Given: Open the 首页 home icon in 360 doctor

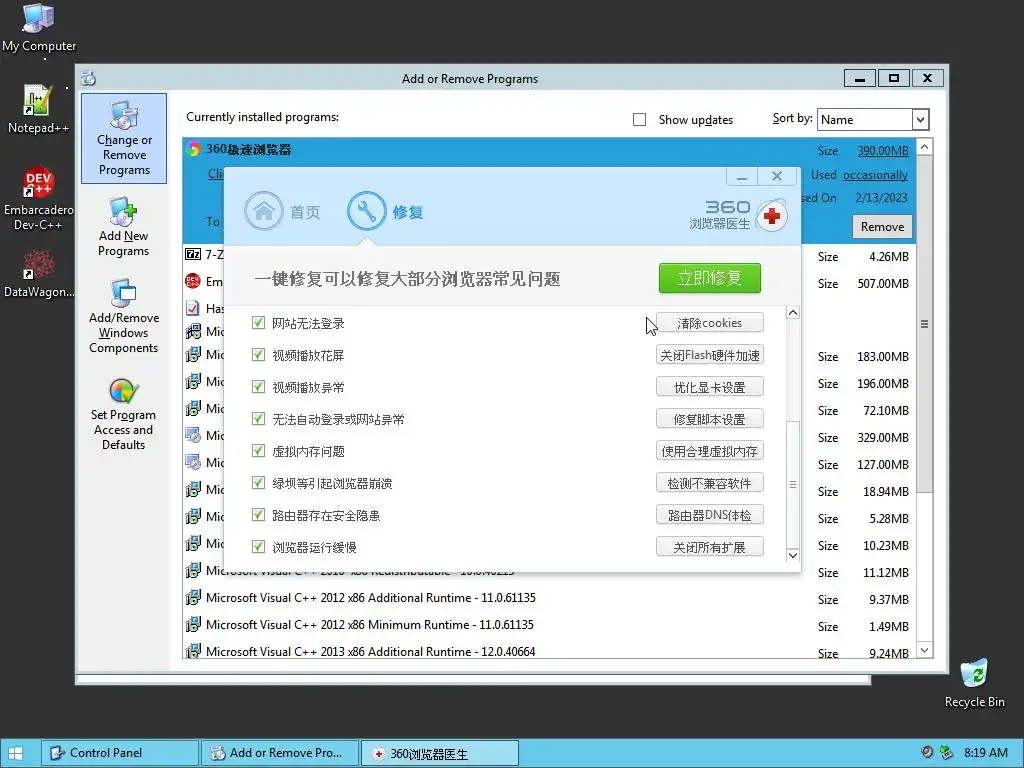Looking at the screenshot, I should [x=264, y=211].
